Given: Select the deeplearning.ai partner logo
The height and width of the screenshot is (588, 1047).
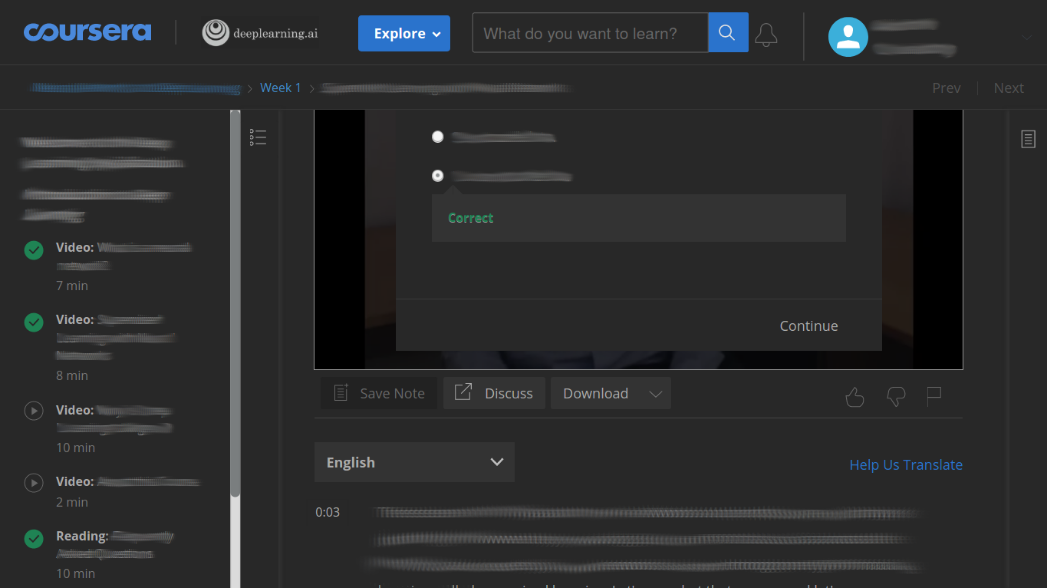Looking at the screenshot, I should [x=259, y=32].
